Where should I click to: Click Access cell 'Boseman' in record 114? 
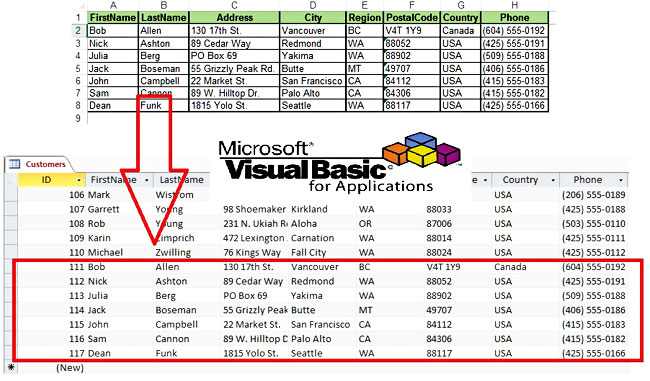[176, 311]
